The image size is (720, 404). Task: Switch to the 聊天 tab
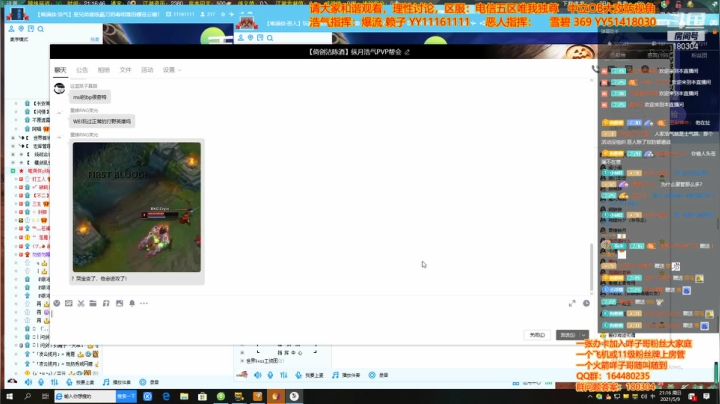pos(60,70)
